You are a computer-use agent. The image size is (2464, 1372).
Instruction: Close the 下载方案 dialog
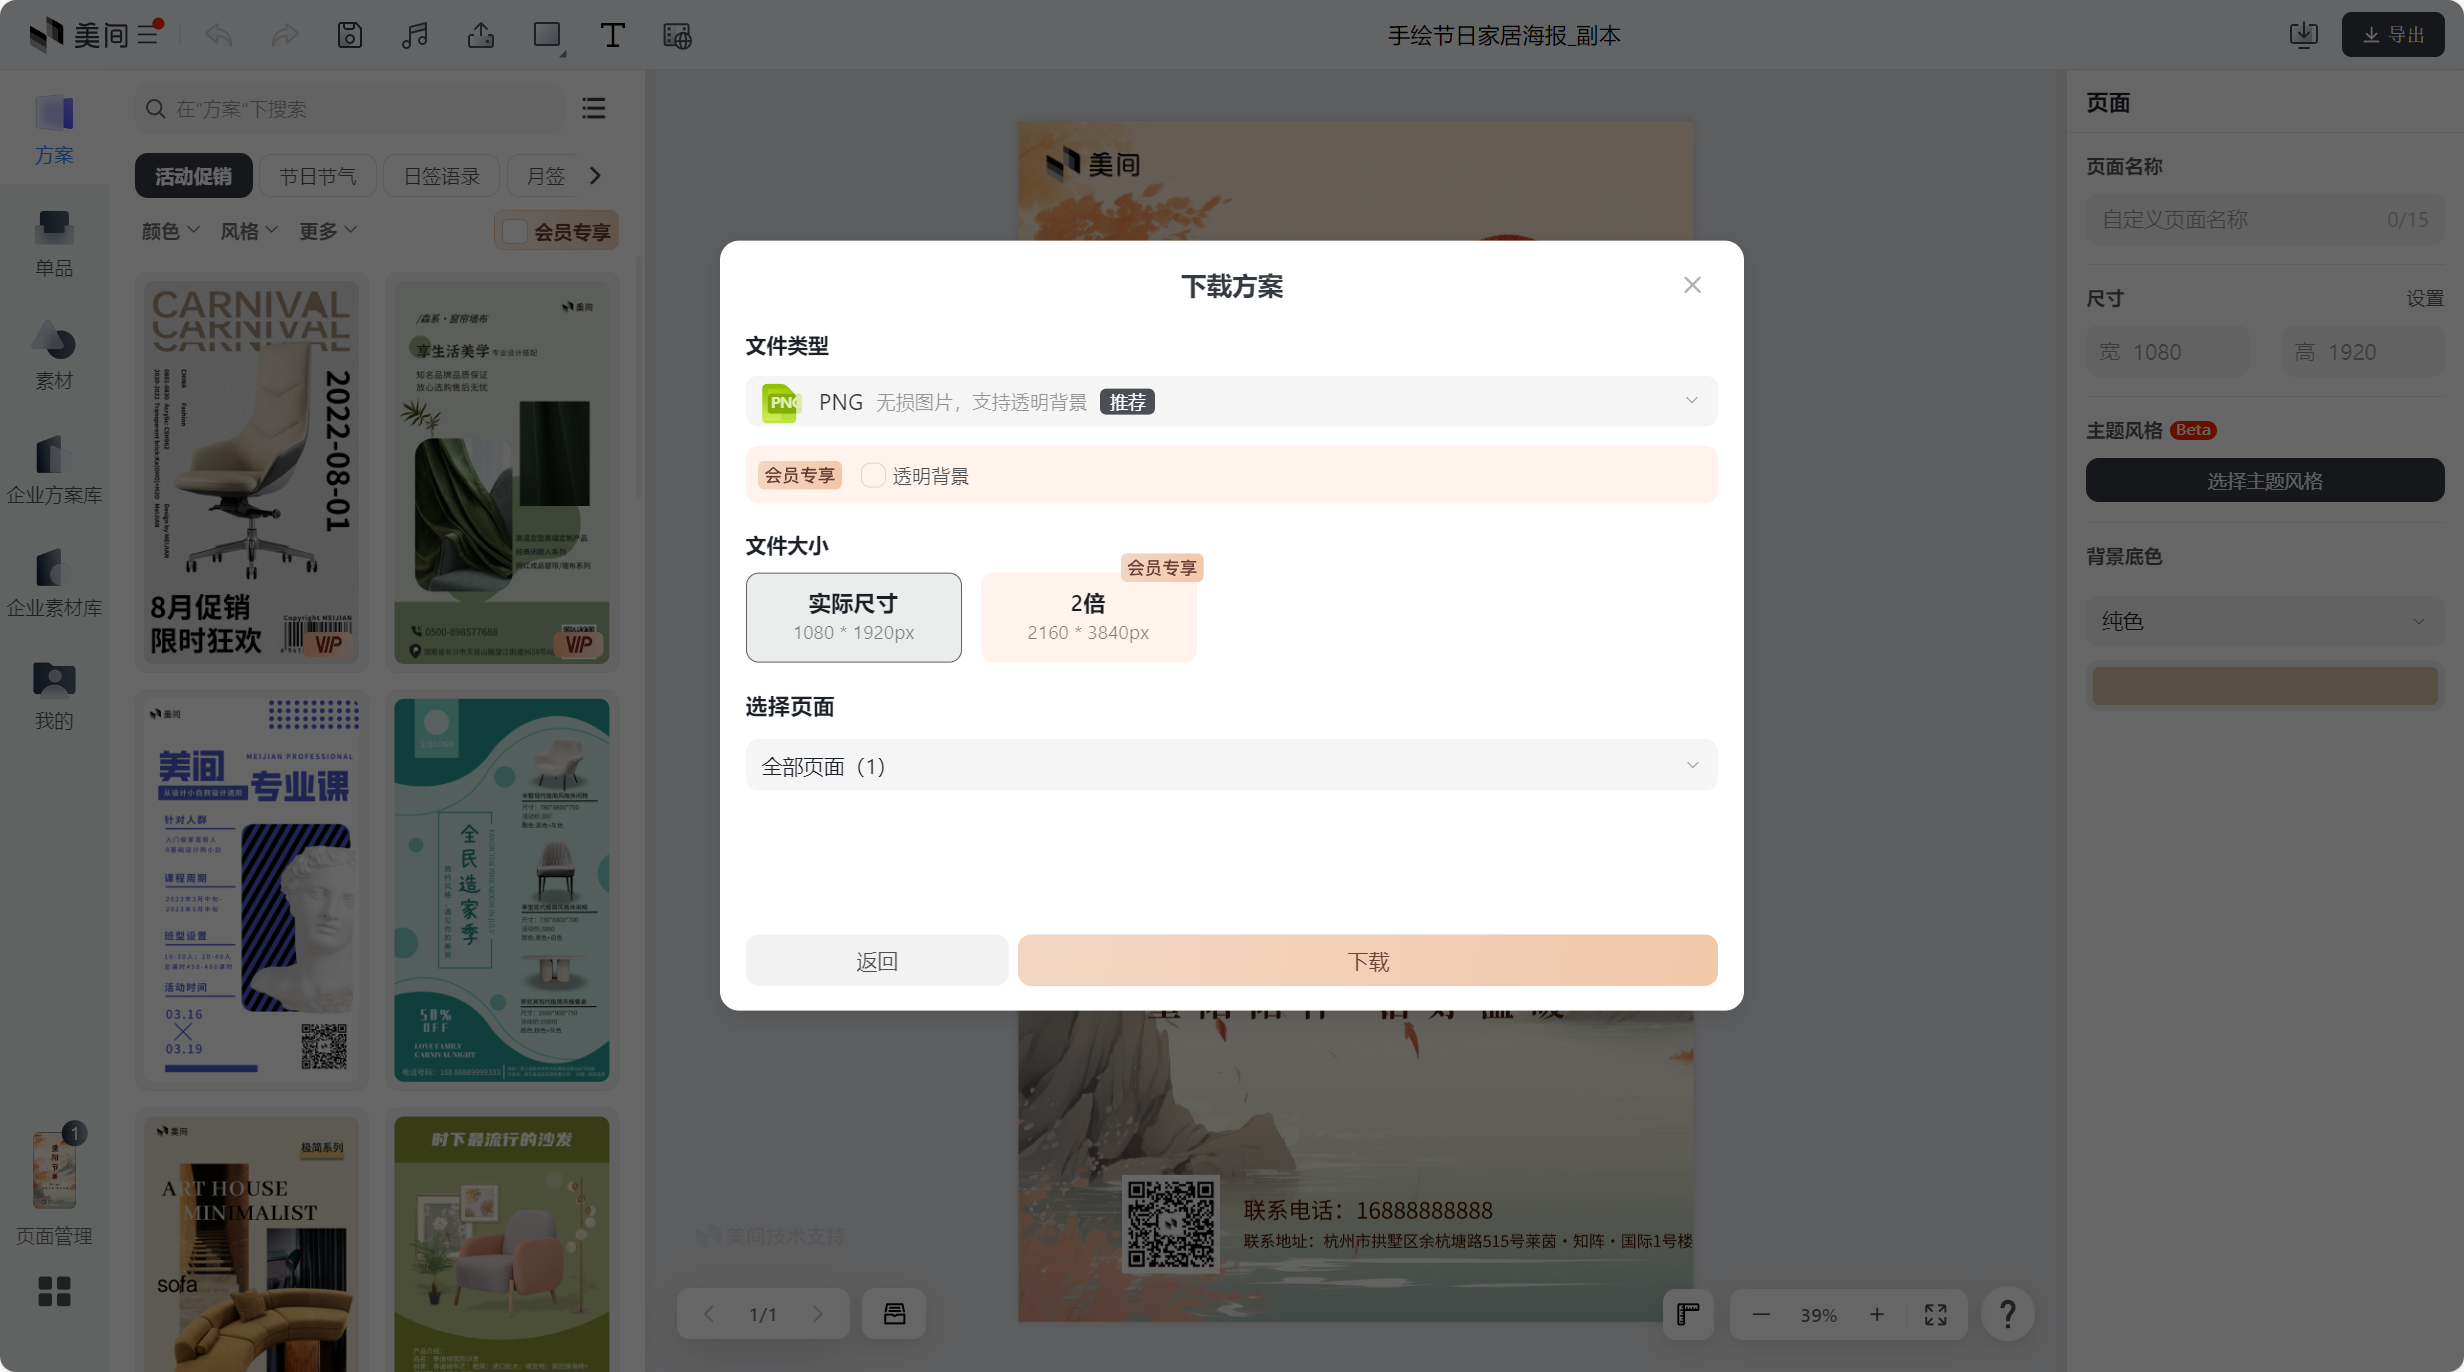coord(1692,285)
